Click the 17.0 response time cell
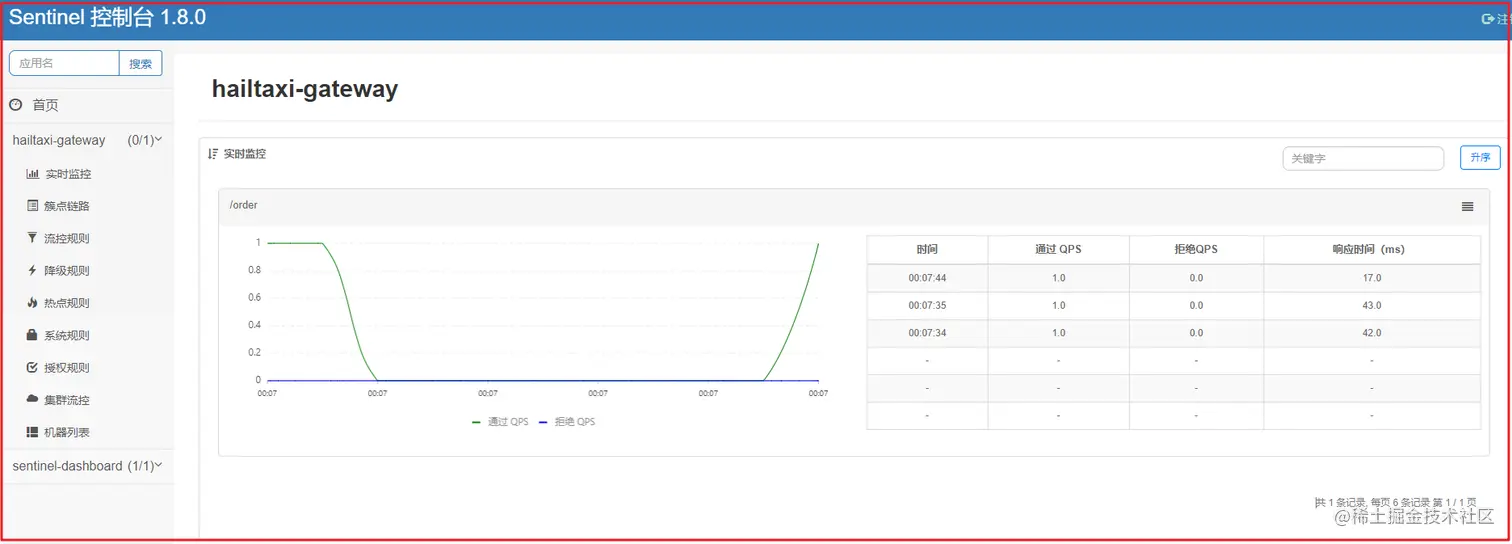Image resolution: width=1512 pixels, height=544 pixels. [1371, 278]
